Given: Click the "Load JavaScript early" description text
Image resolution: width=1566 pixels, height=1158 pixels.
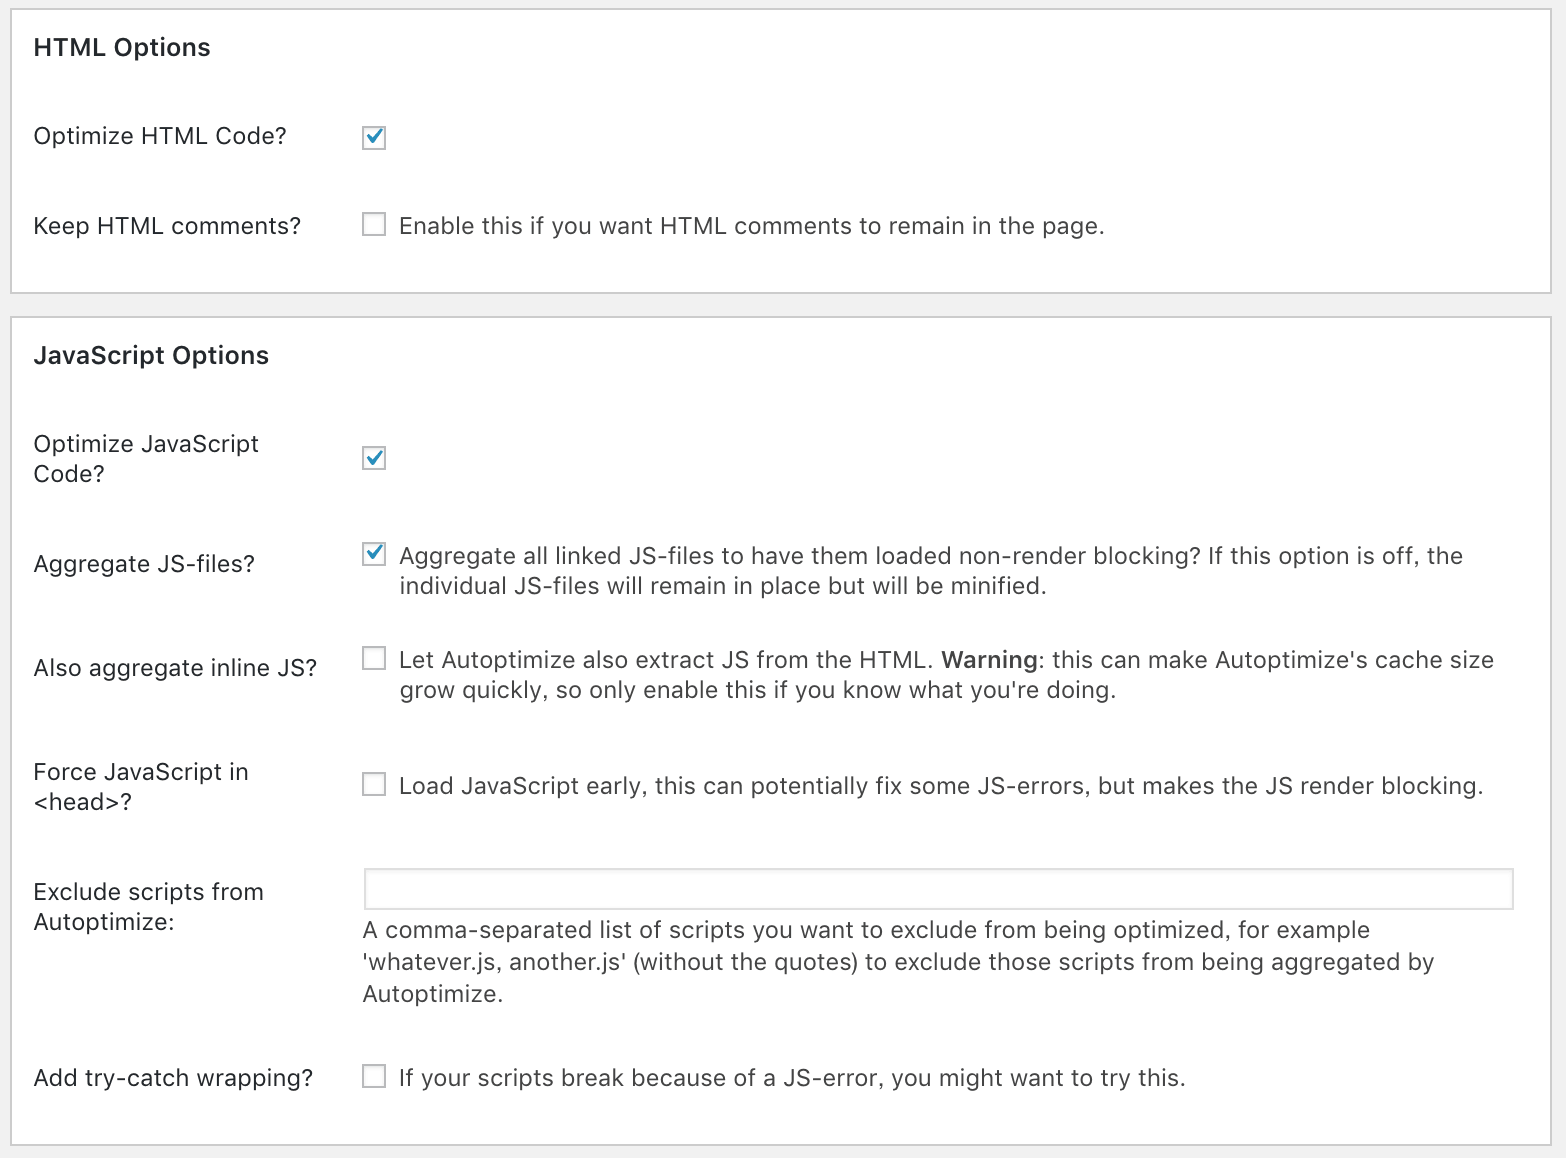Looking at the screenshot, I should click(940, 786).
